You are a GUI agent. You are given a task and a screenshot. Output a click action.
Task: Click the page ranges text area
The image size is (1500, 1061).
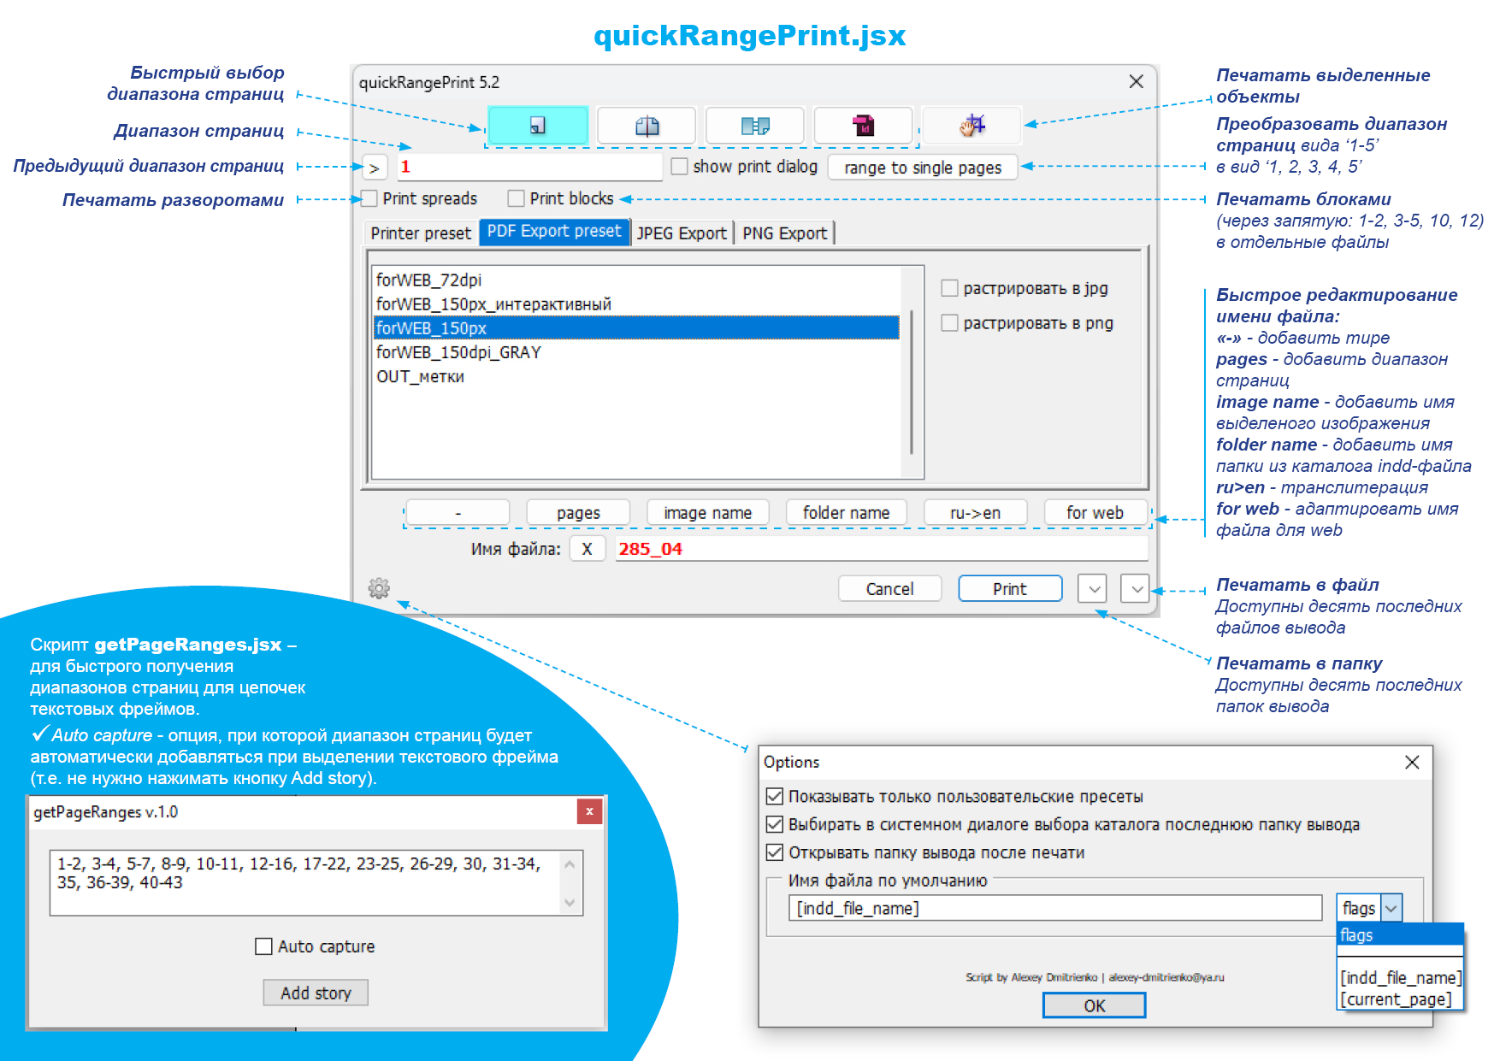pyautogui.click(x=306, y=883)
